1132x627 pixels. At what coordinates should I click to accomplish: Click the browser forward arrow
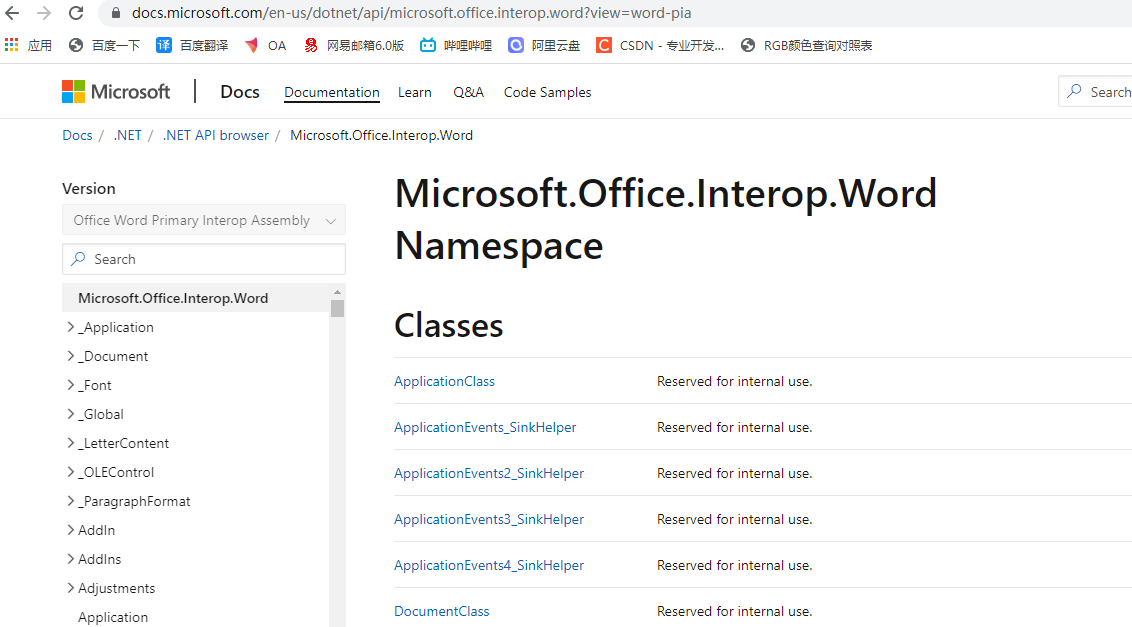[x=44, y=13]
